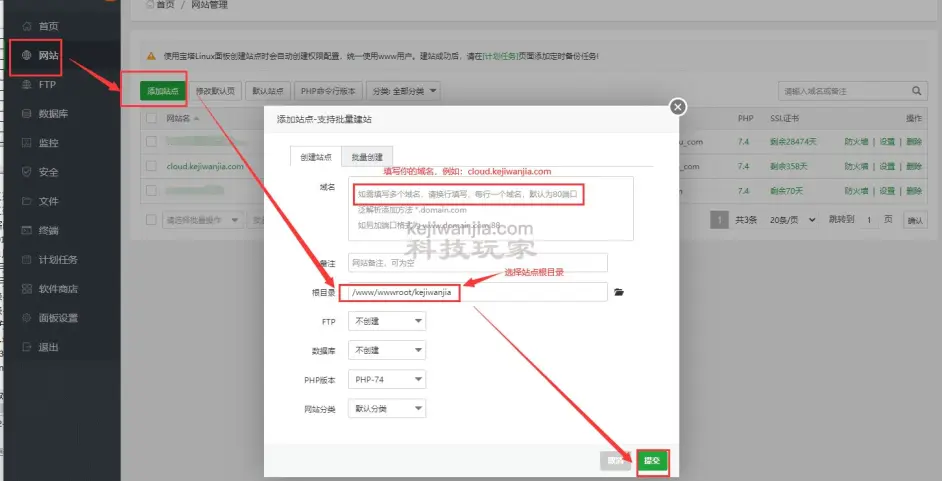942x481 pixels.
Task: Open 终端 in the sidebar
Action: pos(48,231)
